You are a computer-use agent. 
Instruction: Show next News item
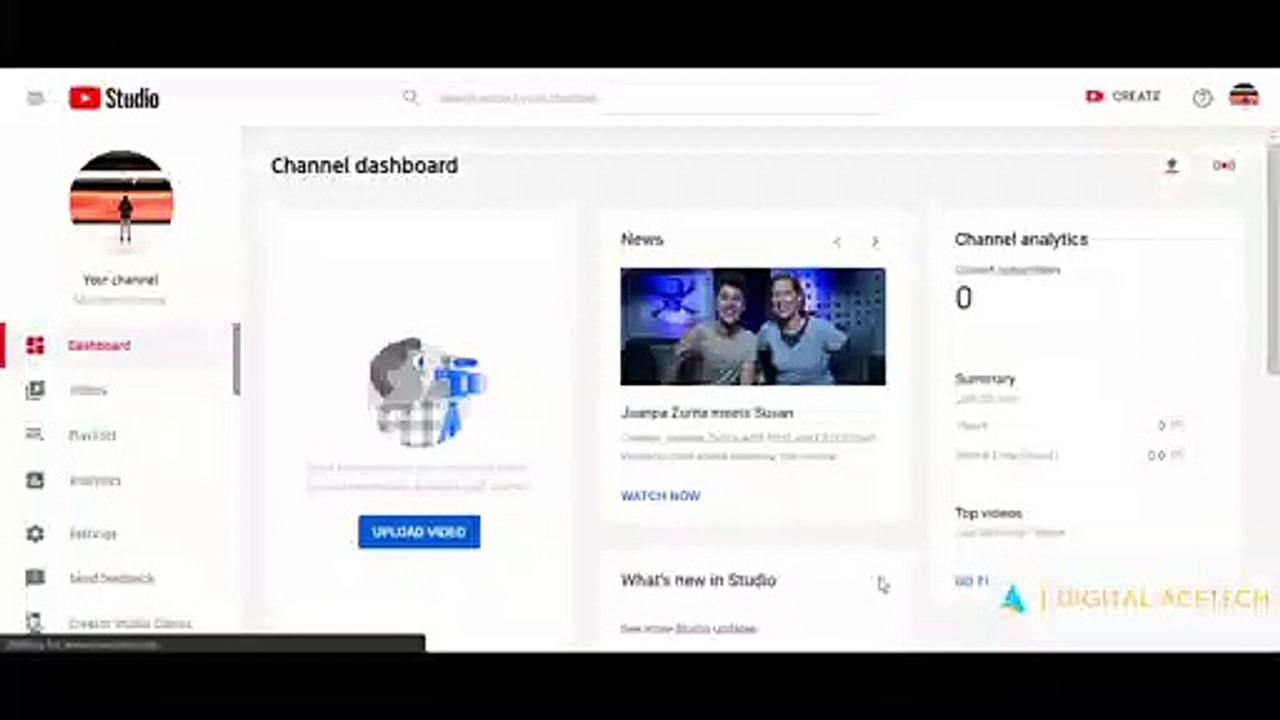[x=875, y=241]
